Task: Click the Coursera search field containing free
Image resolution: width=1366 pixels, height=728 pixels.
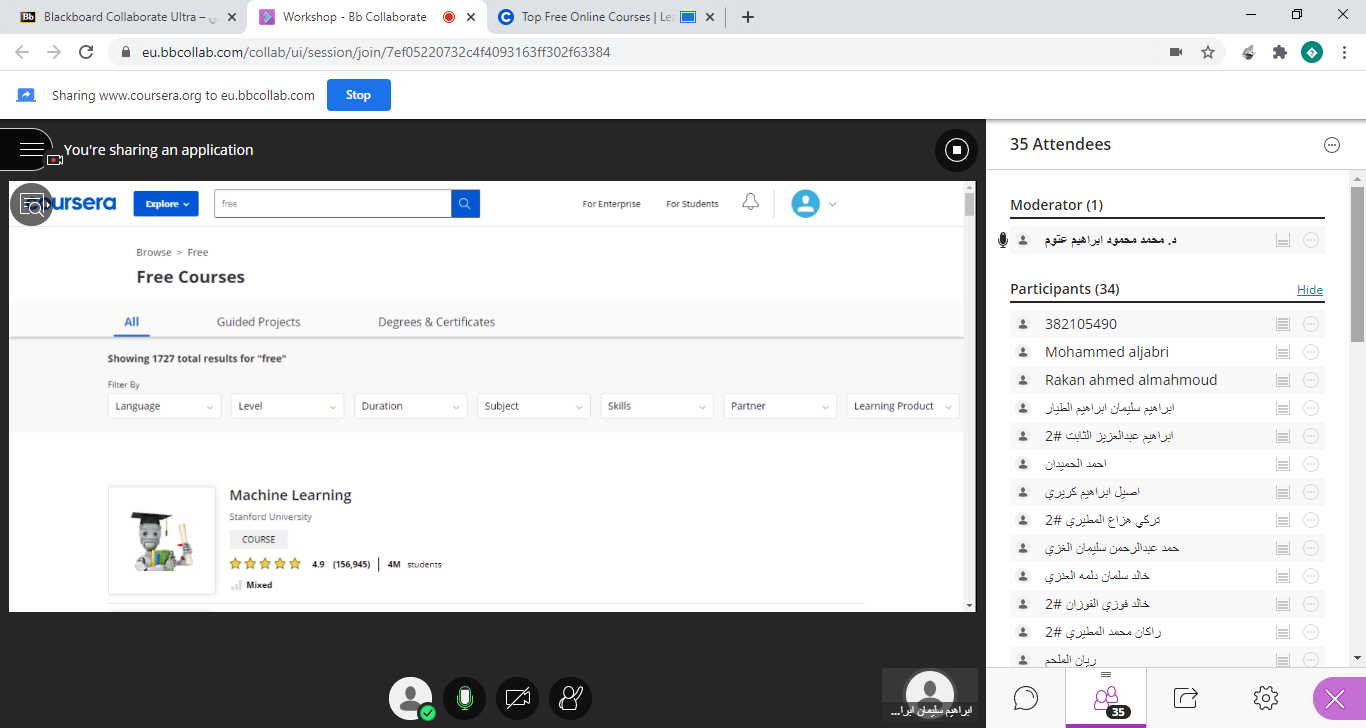Action: (332, 204)
